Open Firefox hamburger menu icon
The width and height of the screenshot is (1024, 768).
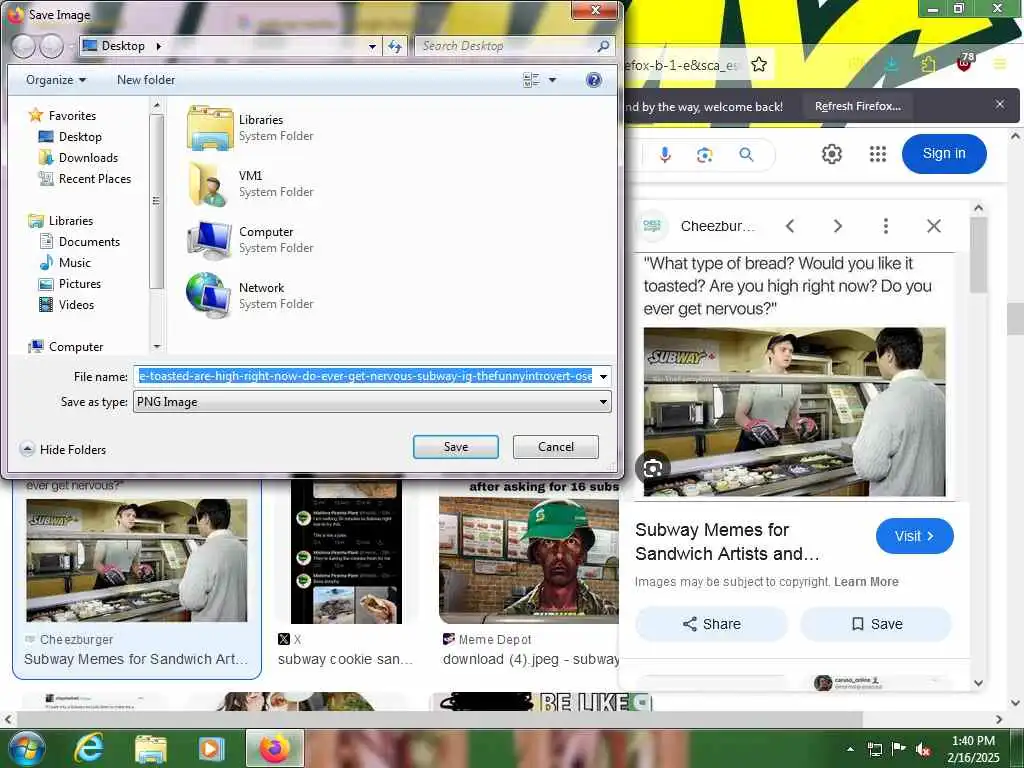click(x=1000, y=64)
